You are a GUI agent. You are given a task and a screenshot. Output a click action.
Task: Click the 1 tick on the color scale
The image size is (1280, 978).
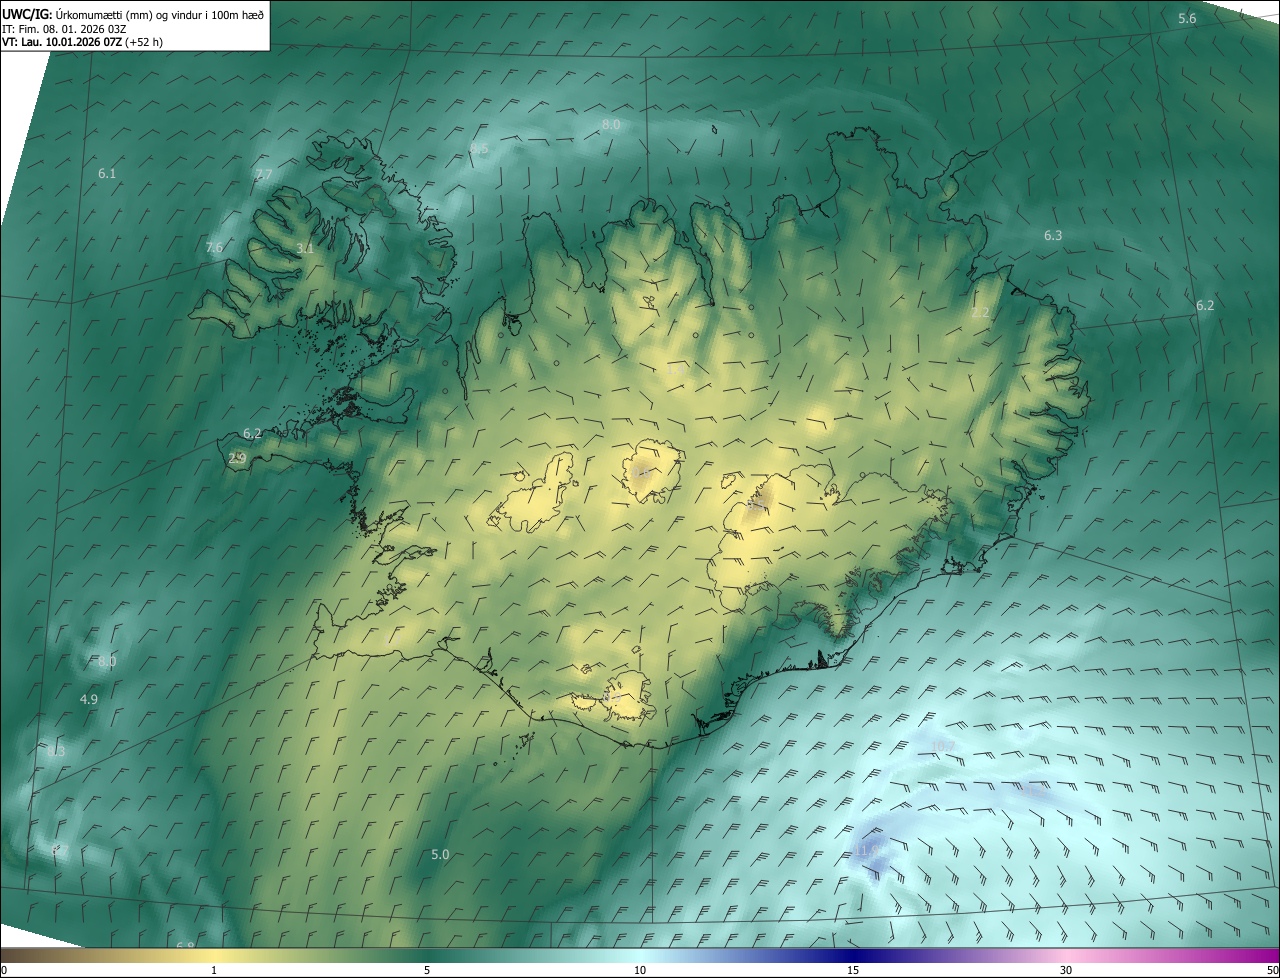(x=214, y=970)
